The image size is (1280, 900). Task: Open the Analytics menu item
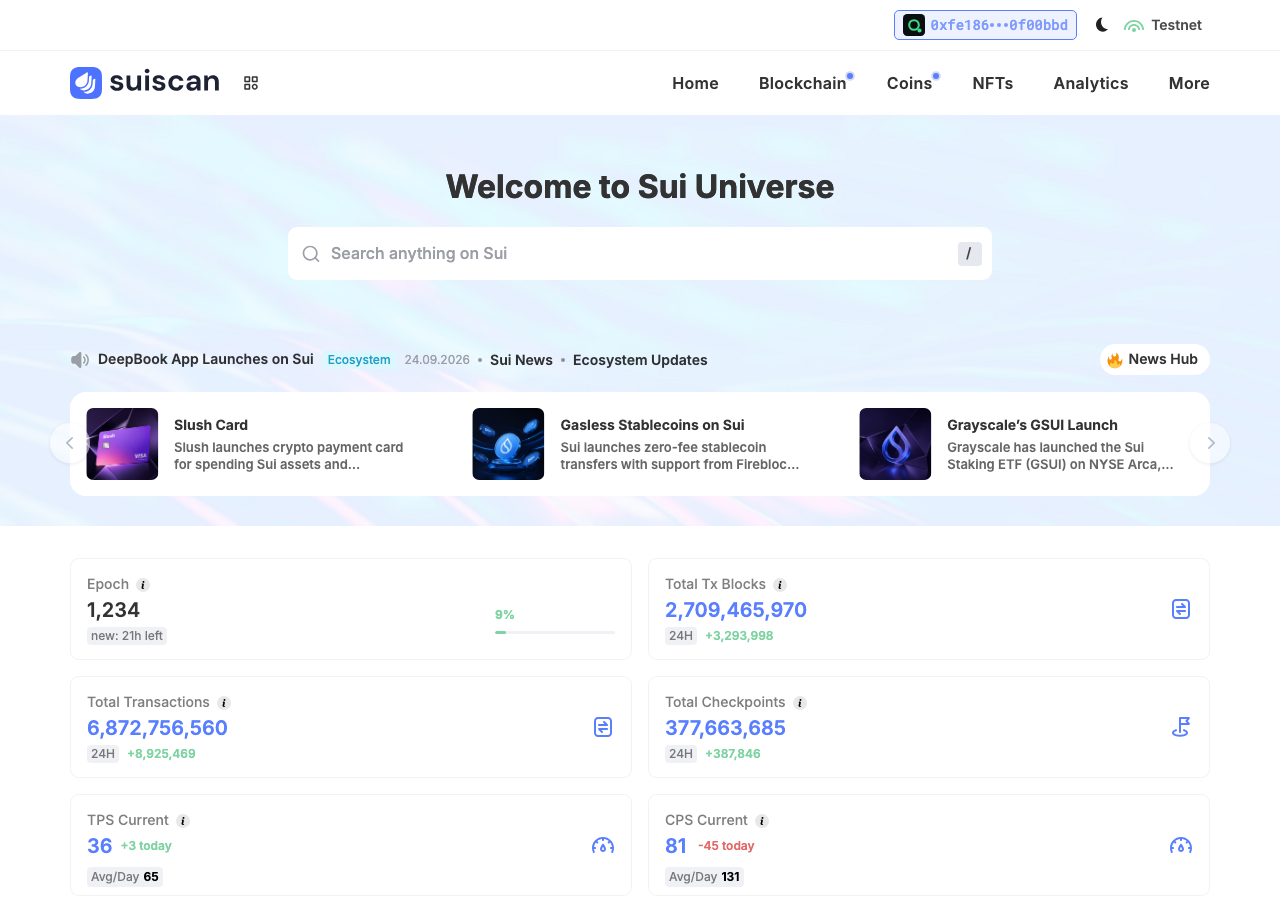point(1091,83)
